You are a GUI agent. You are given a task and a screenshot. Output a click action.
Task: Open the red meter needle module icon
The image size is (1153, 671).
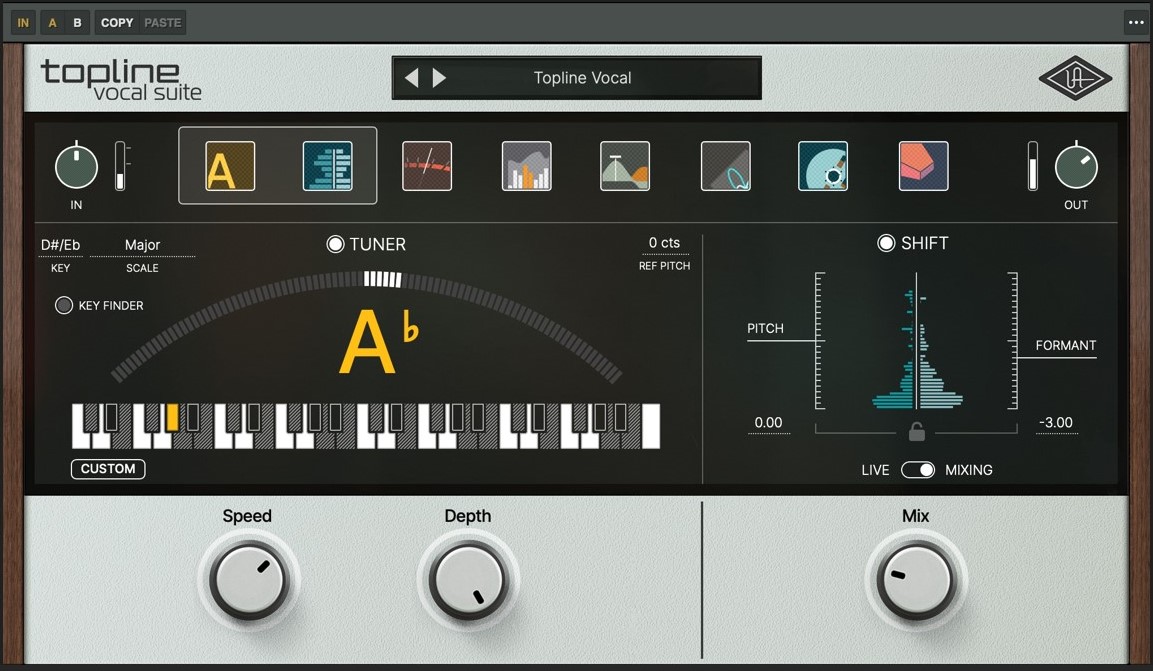[427, 166]
